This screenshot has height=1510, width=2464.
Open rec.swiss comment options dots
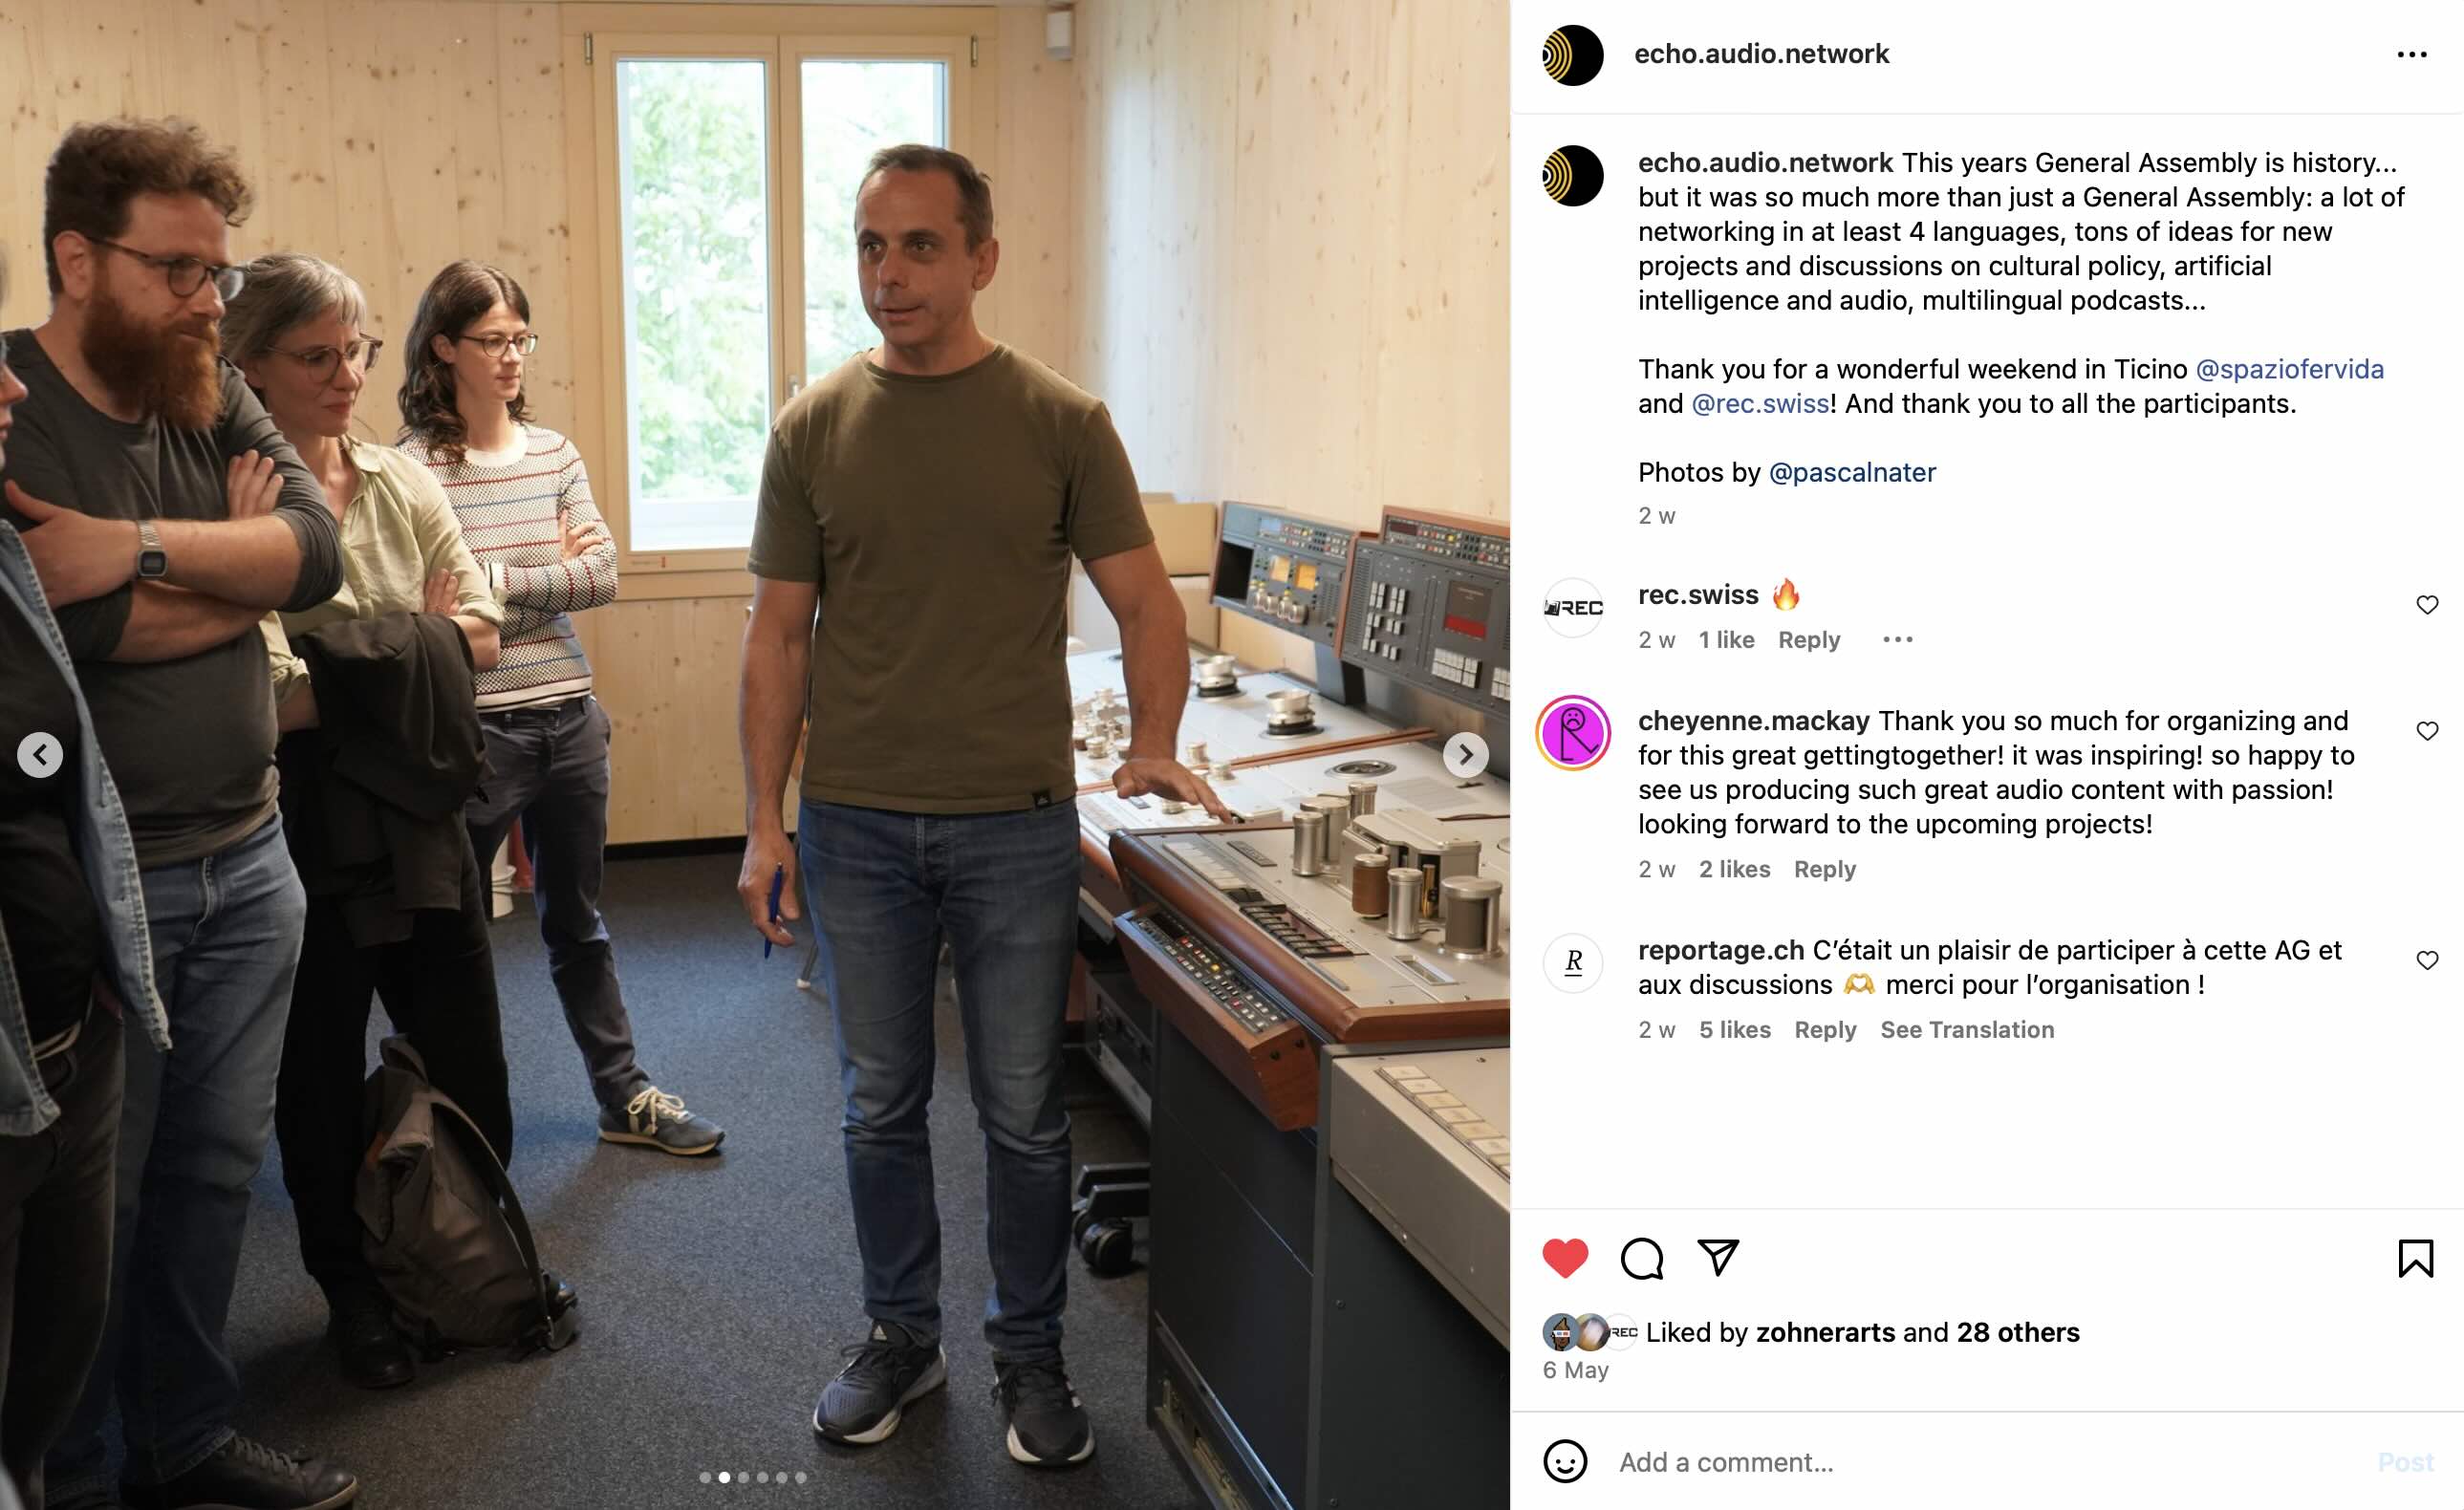point(1897,640)
